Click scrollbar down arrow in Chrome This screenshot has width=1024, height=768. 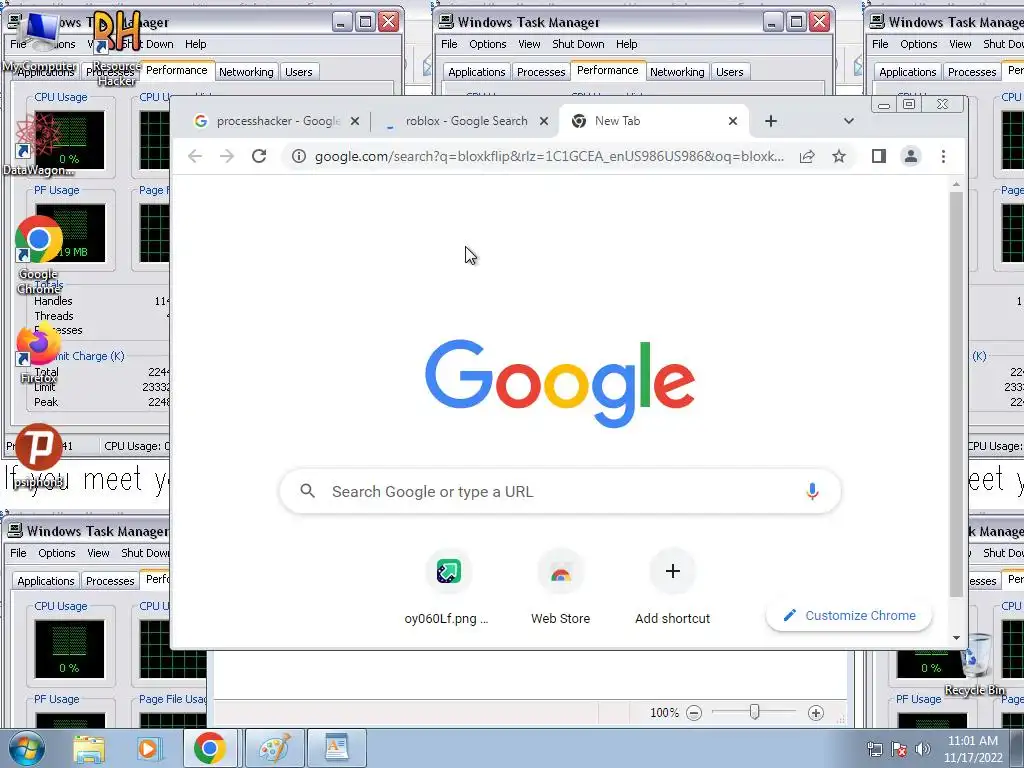(x=956, y=637)
